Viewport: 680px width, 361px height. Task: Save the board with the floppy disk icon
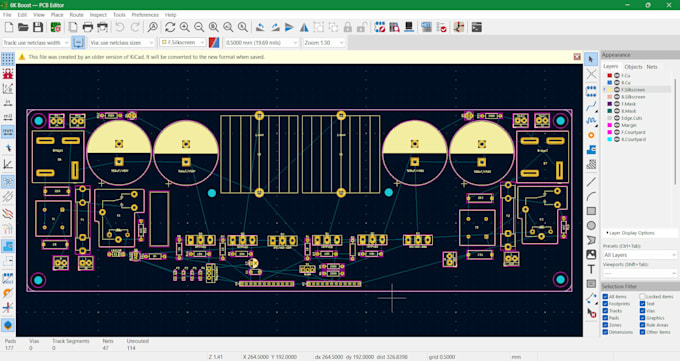coord(38,27)
